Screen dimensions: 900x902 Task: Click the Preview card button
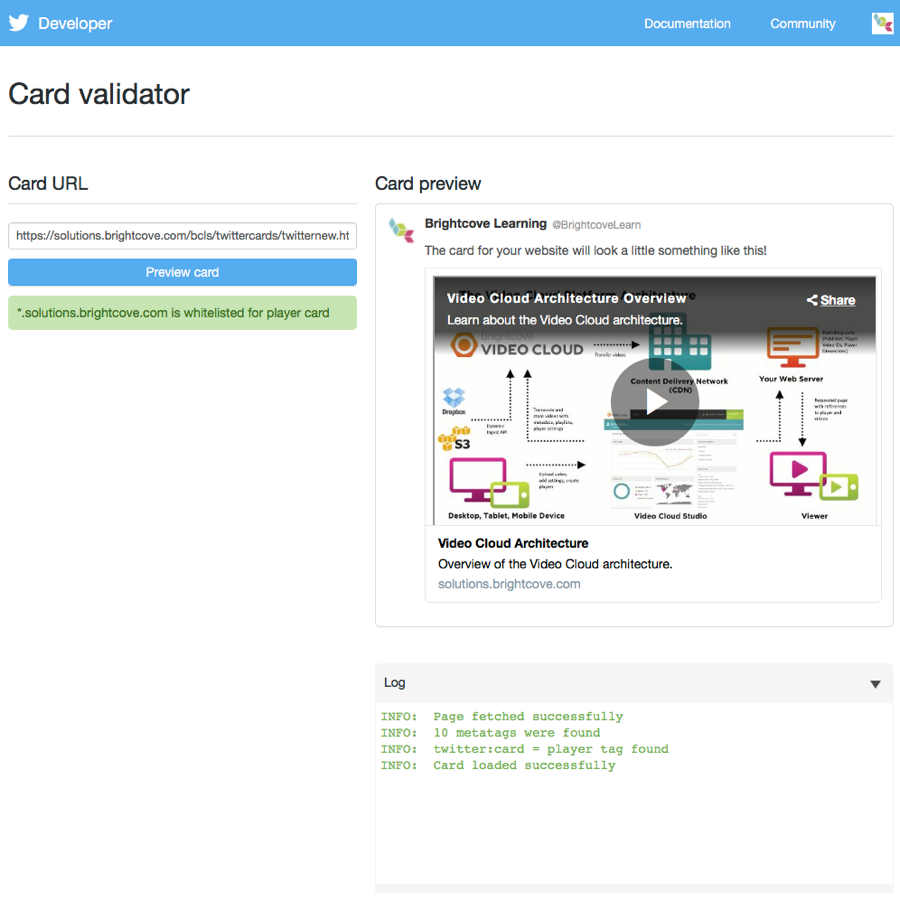pos(182,272)
